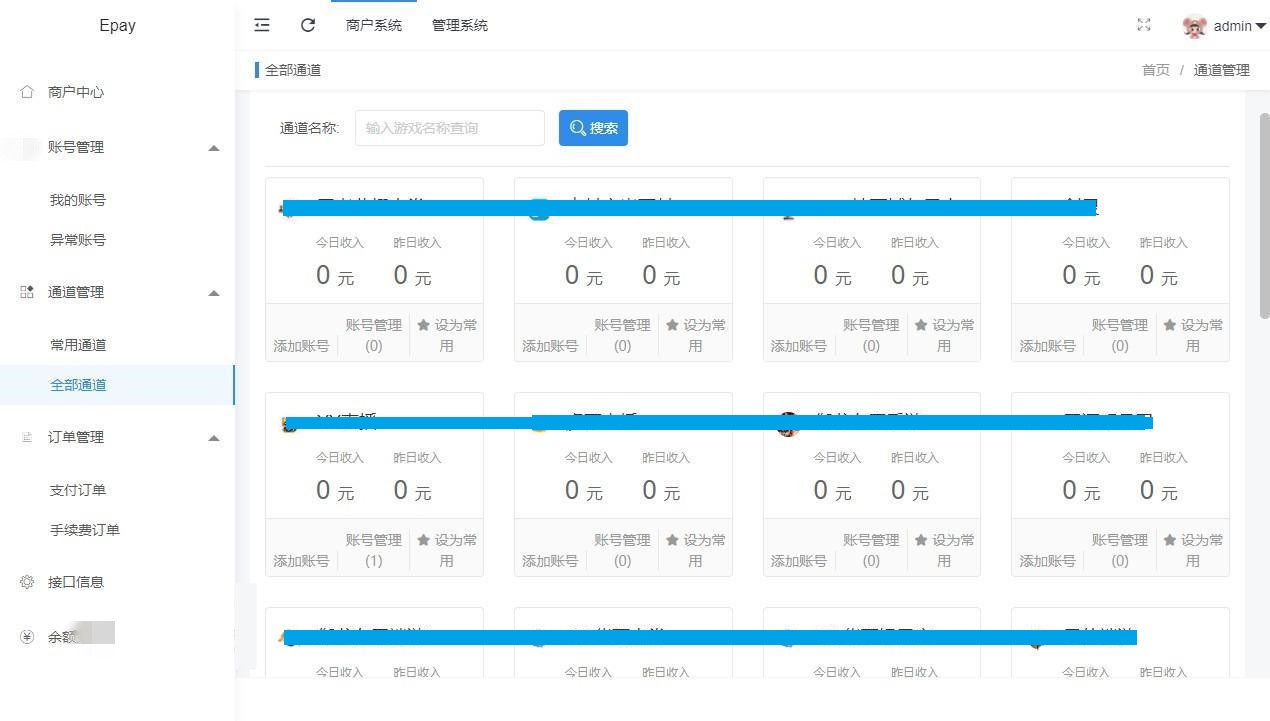This screenshot has width=1270, height=721.
Task: Click the home icon beside 商户中心
Action: pos(27,92)
